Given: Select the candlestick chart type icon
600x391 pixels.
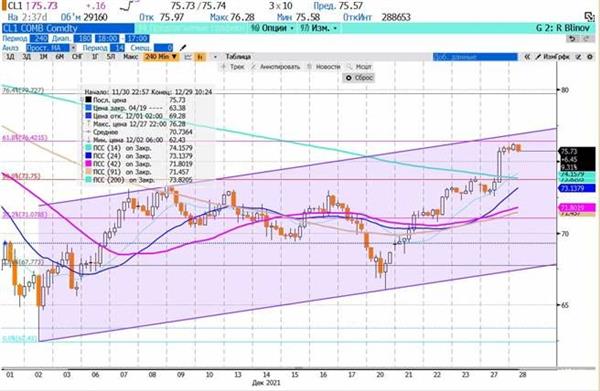Looking at the screenshot, I should click(200, 57).
